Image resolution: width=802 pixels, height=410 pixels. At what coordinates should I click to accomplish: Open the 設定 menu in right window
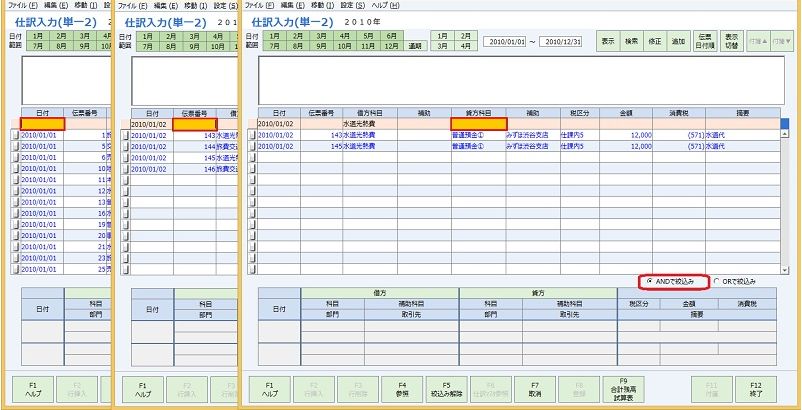point(352,5)
